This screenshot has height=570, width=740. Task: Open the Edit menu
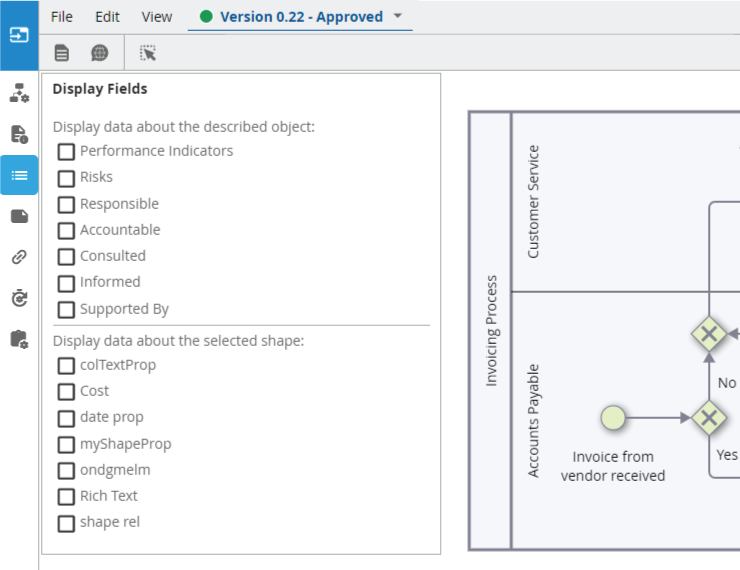pyautogui.click(x=107, y=17)
